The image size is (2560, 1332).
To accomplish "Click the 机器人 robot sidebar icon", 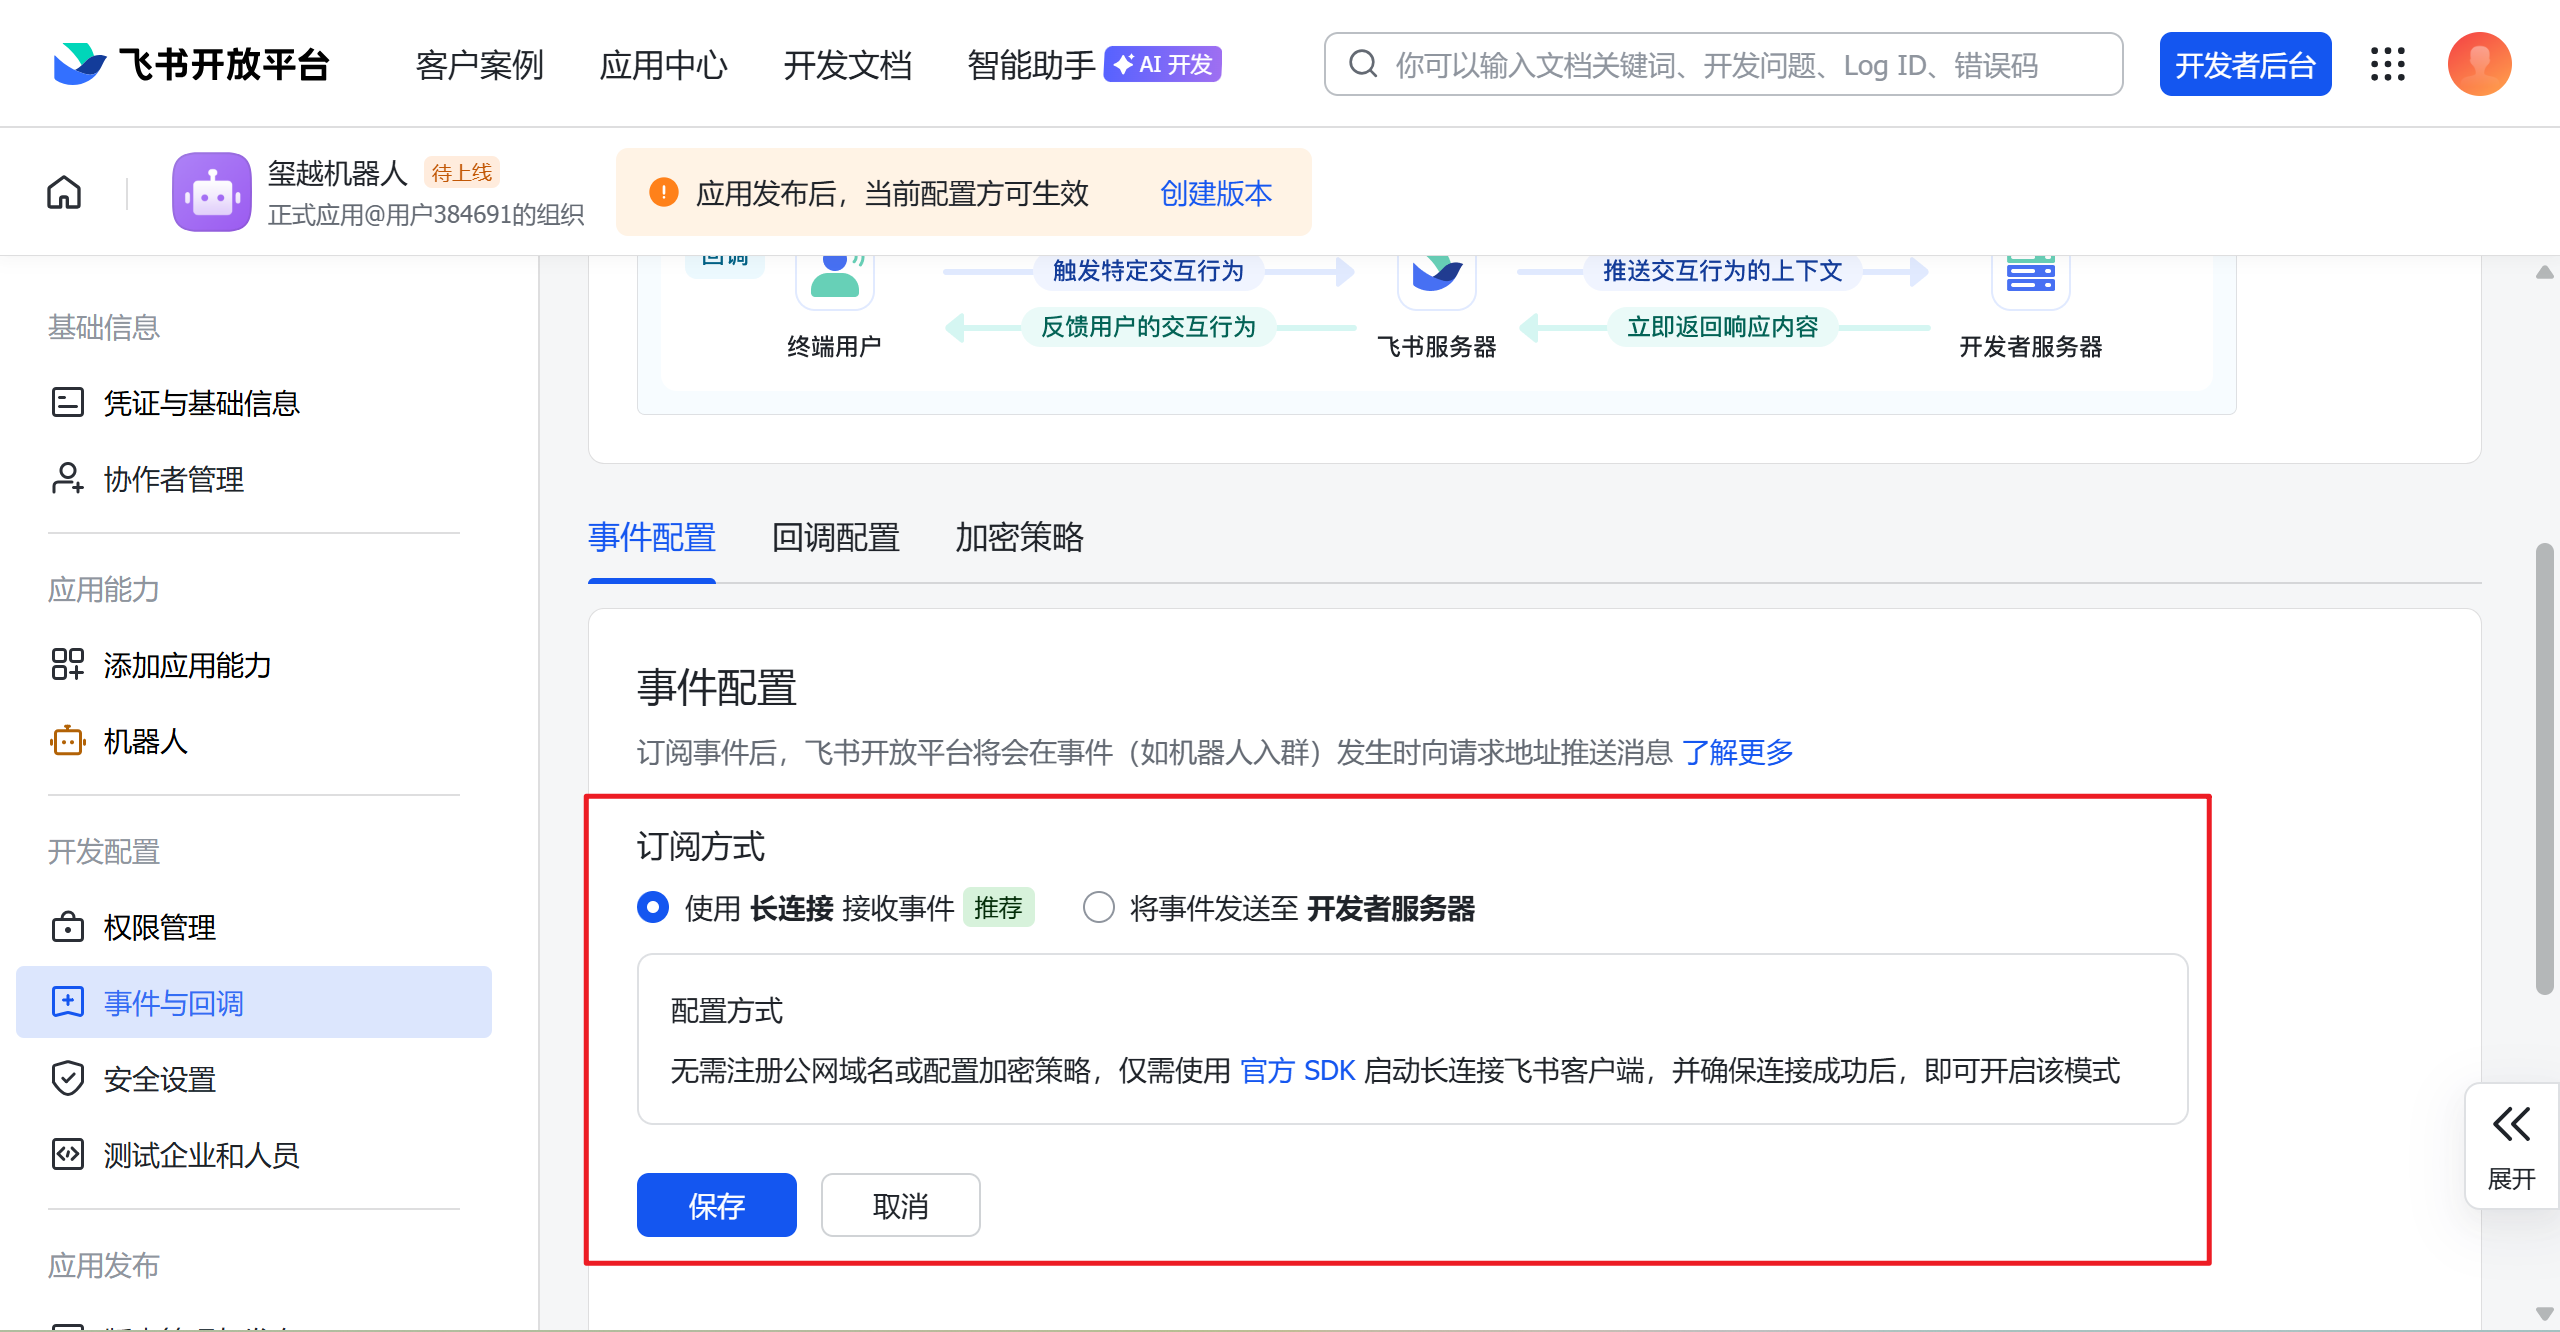I will 67,741.
